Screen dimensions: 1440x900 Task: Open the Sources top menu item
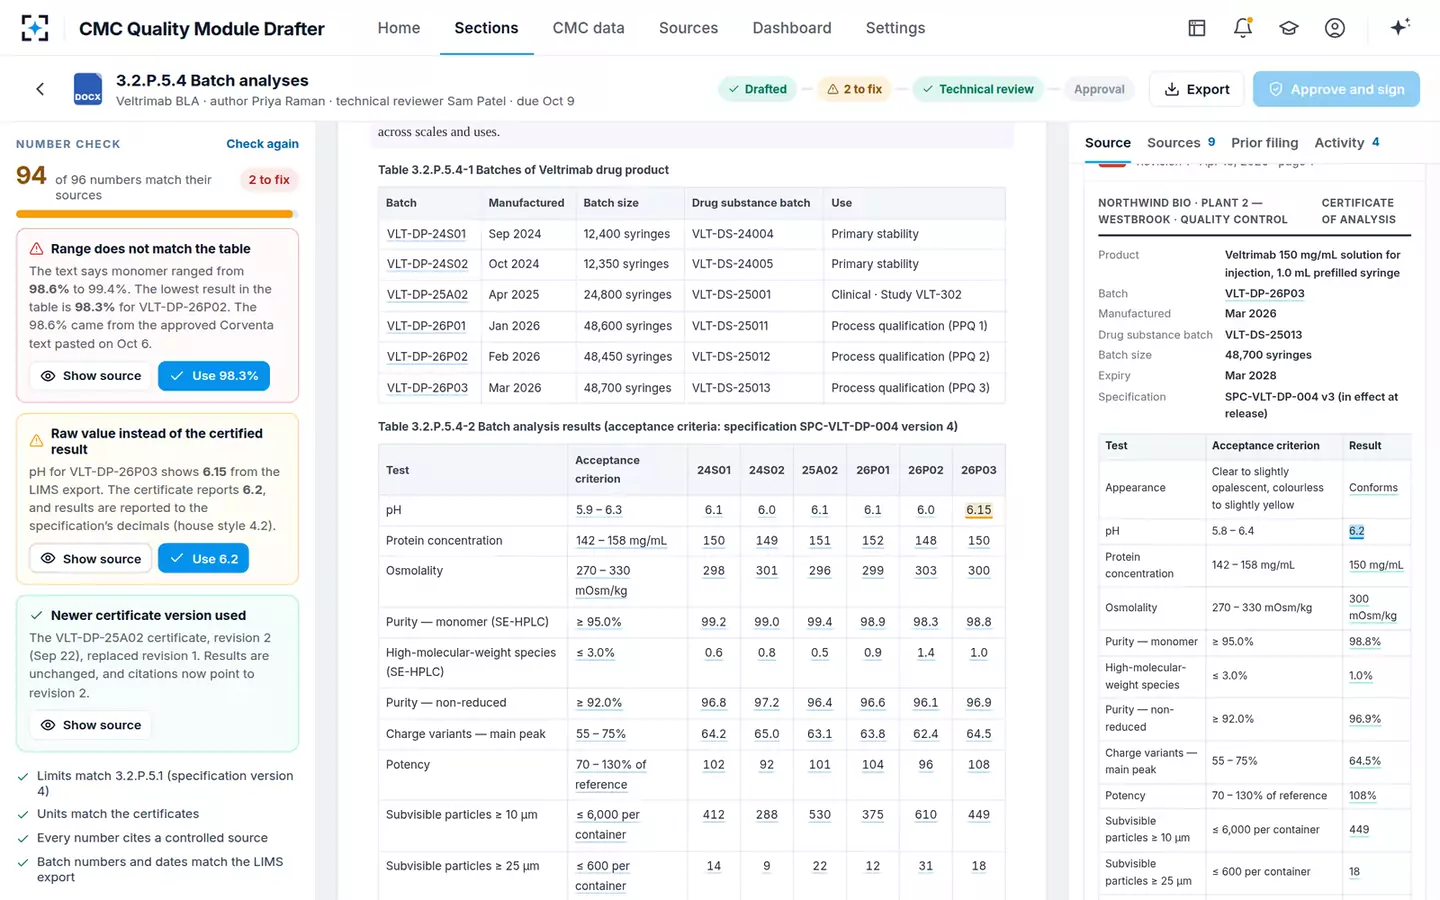coord(688,28)
